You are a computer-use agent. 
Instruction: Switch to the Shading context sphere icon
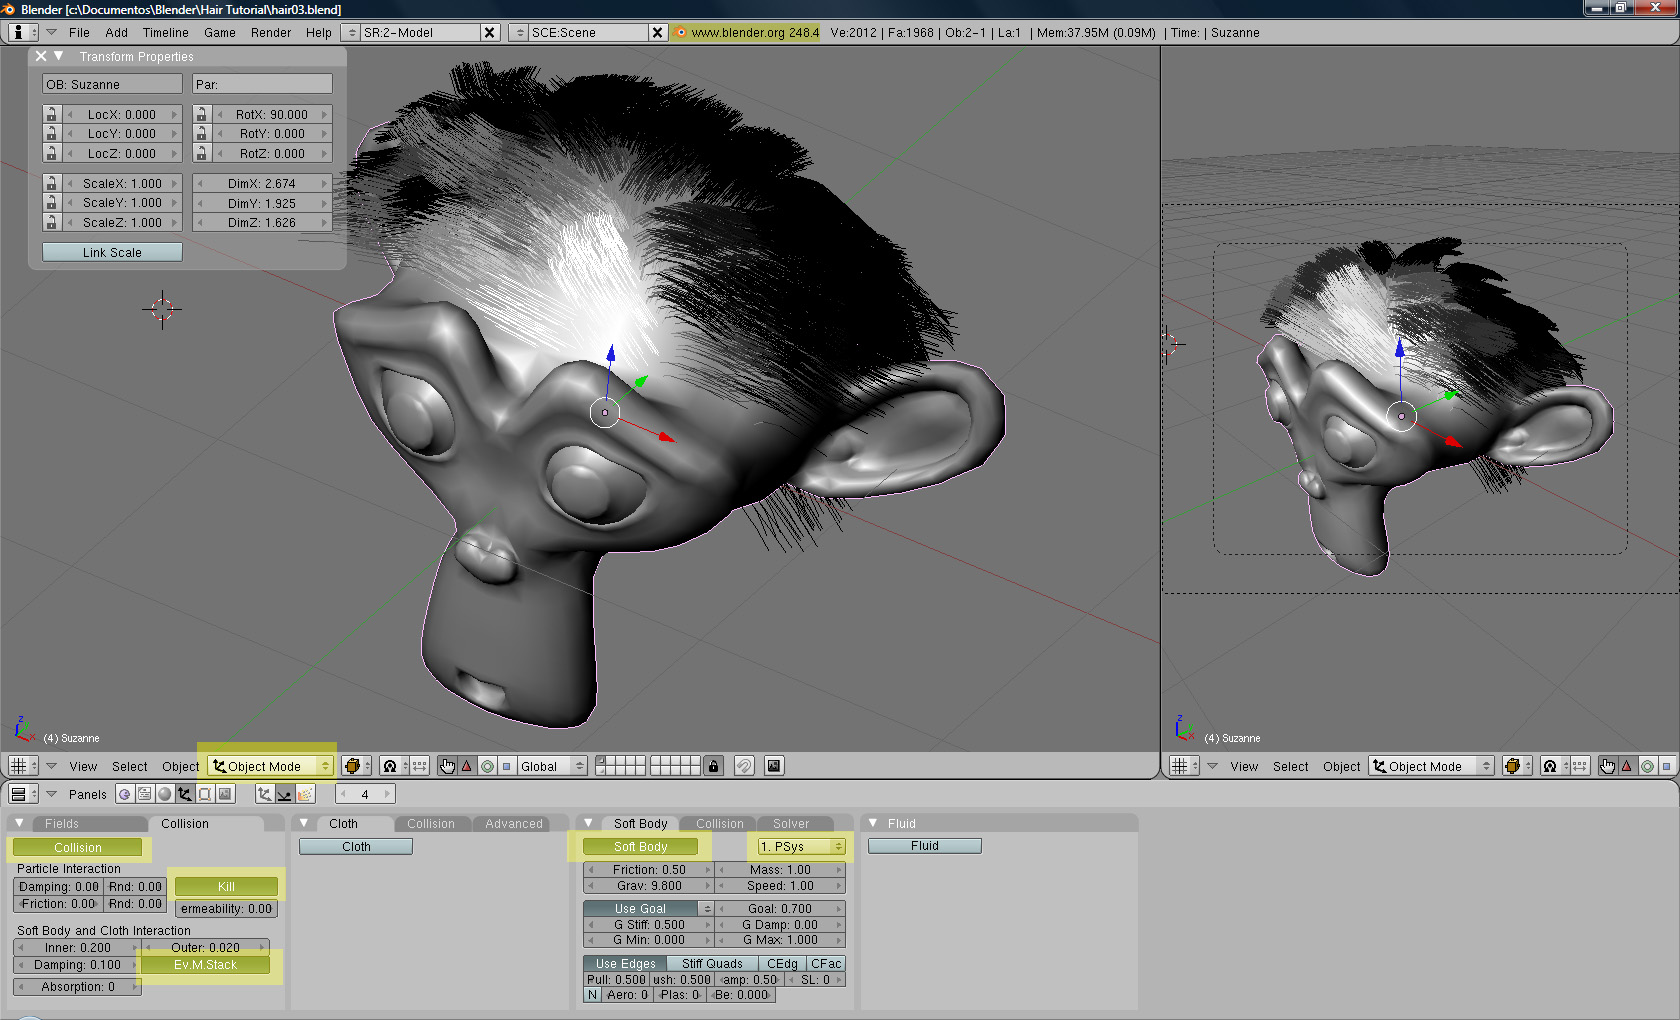click(164, 794)
